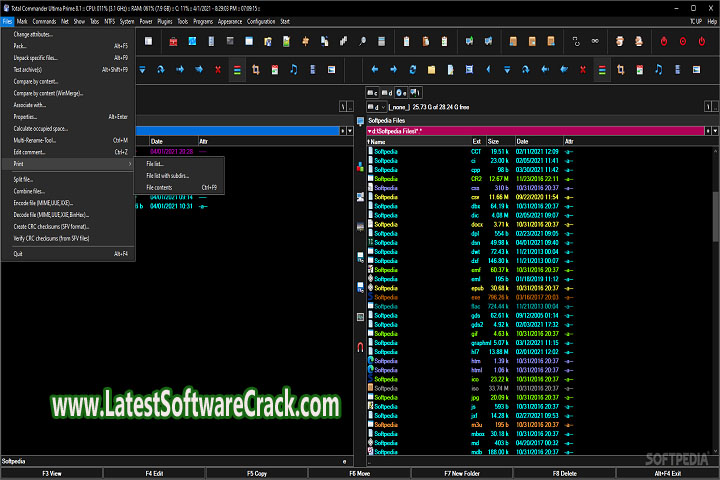Click the film strip icon in right panel toolbar
The image size is (720, 480).
(677, 70)
